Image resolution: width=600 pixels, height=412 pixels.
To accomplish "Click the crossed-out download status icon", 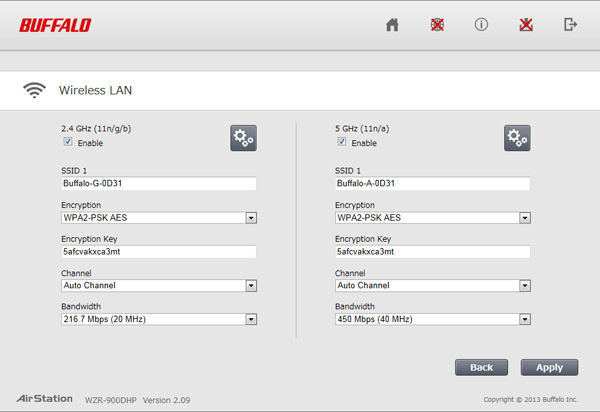I will (525, 25).
